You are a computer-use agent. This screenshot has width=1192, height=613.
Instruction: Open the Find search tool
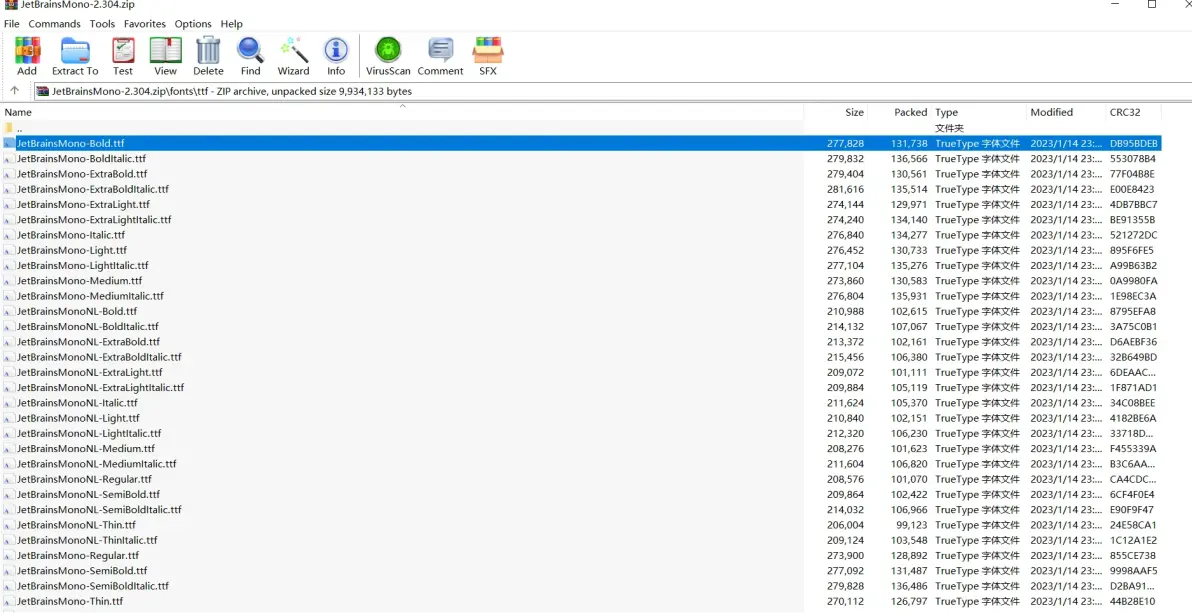coord(250,56)
